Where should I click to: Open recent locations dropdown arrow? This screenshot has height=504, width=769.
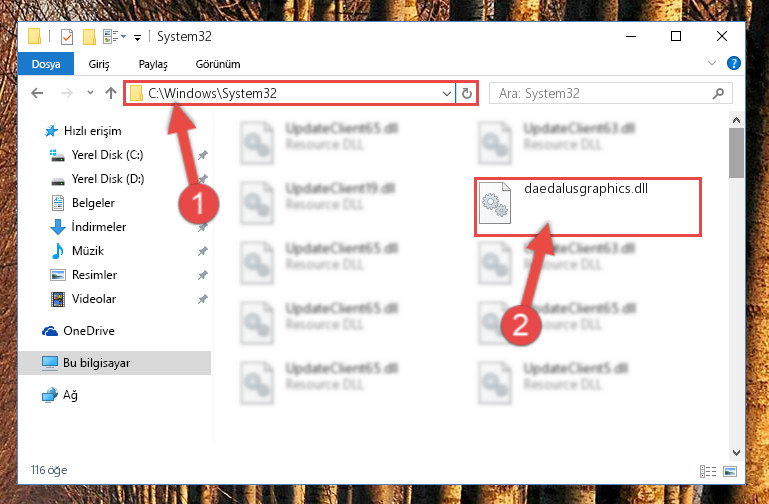point(90,93)
